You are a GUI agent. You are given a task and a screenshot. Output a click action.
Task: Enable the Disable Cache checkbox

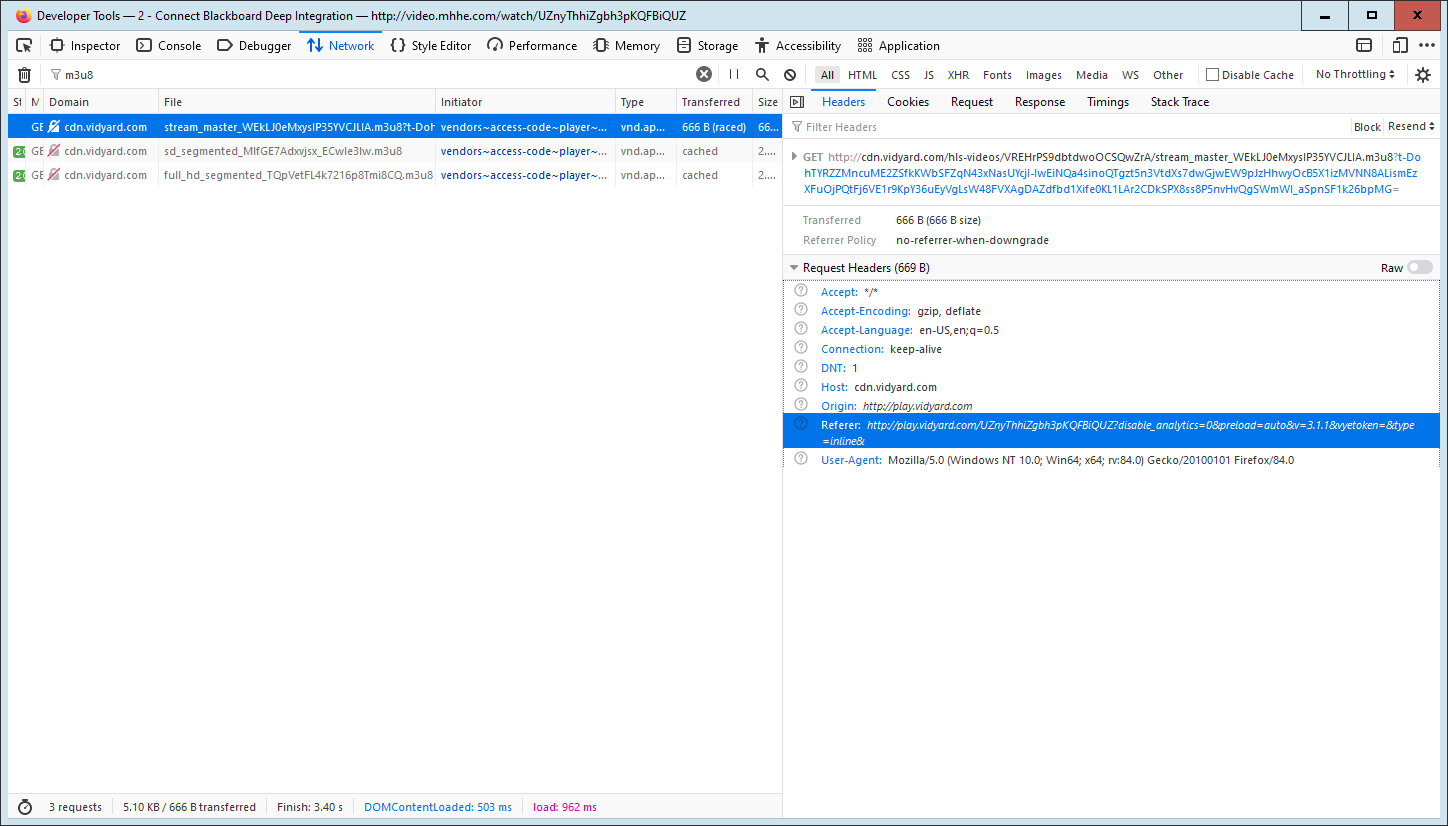point(1212,75)
